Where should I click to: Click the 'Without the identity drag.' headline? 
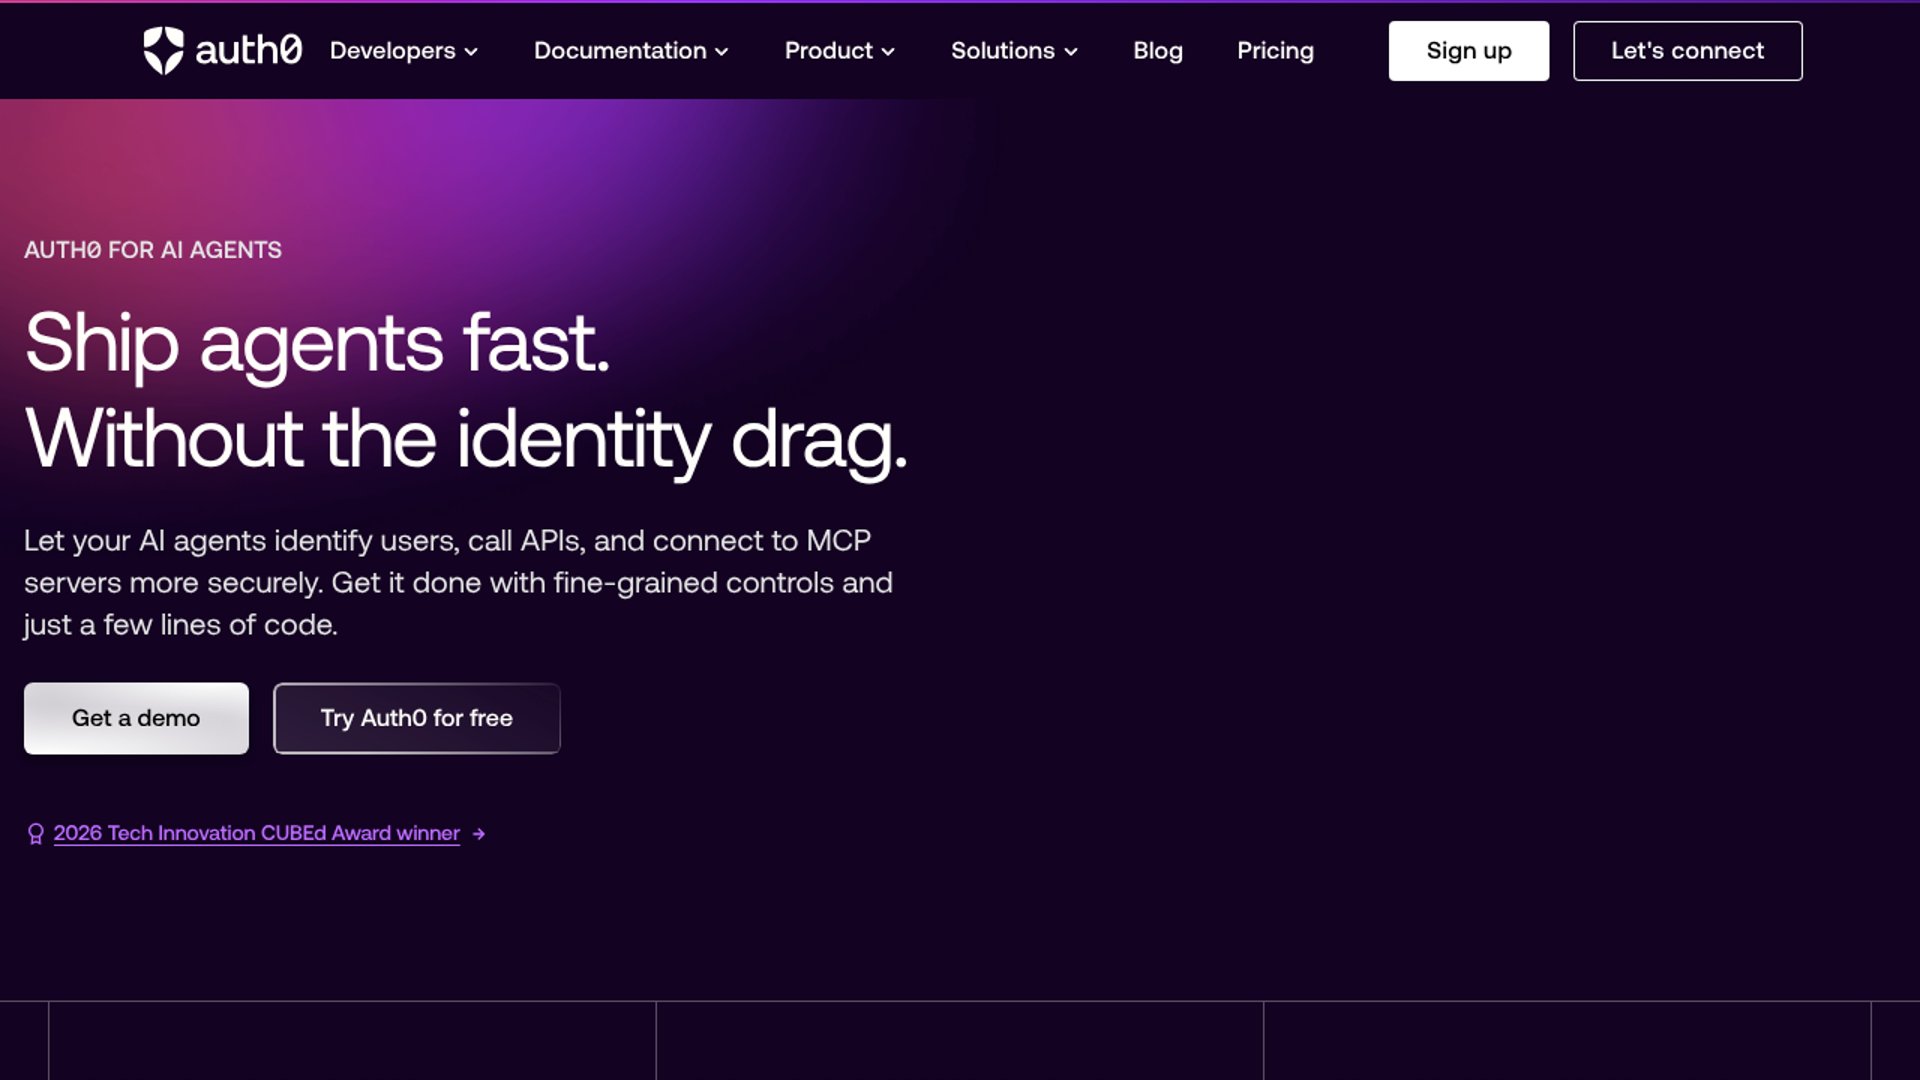point(466,440)
